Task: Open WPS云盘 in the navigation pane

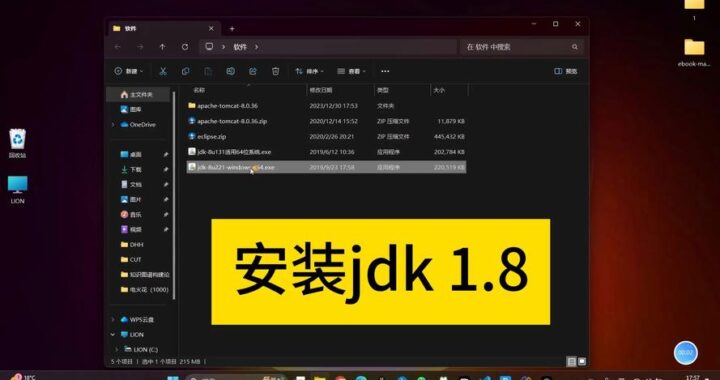Action: 138,319
